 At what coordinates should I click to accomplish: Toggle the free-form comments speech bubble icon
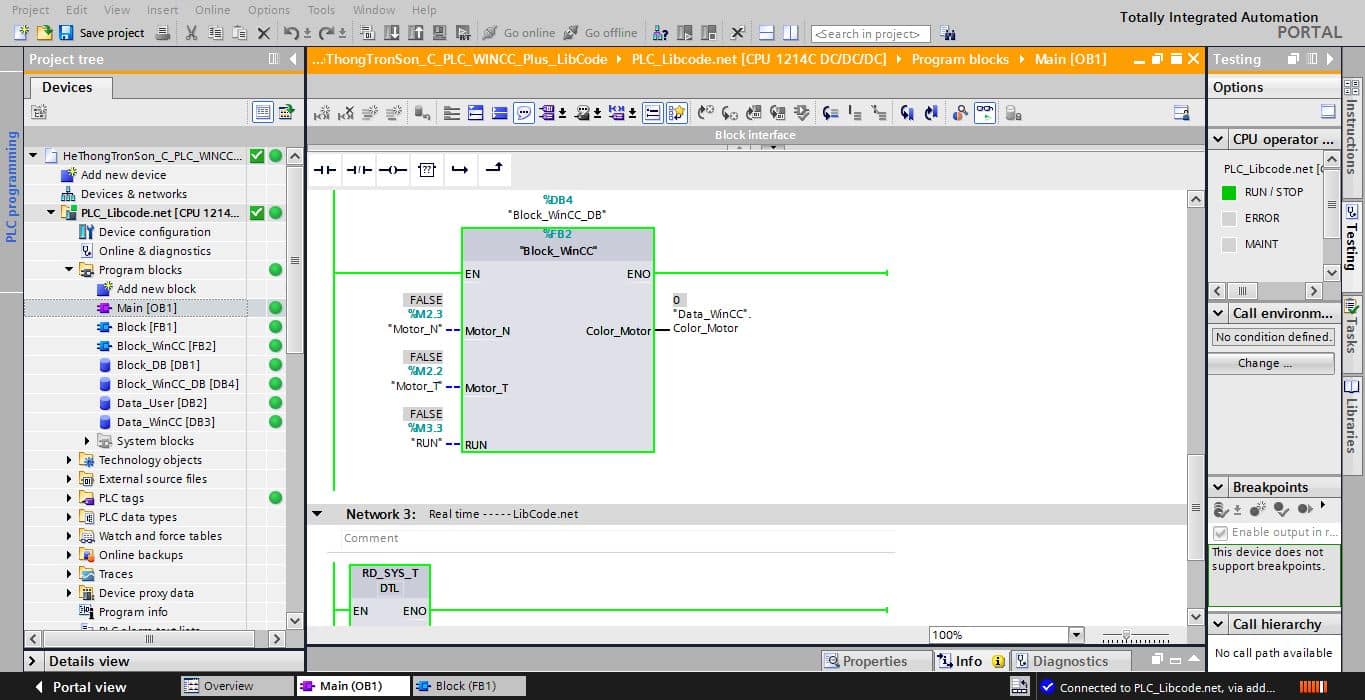524,113
